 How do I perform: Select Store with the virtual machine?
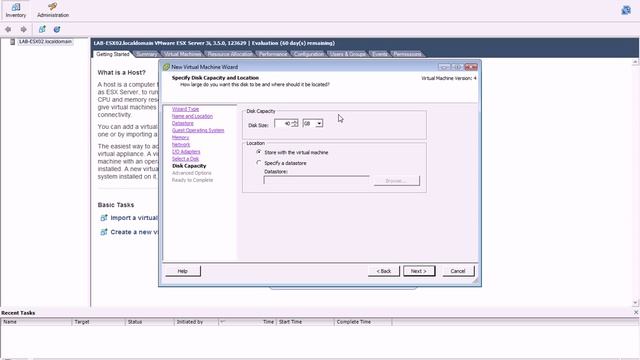tap(259, 152)
